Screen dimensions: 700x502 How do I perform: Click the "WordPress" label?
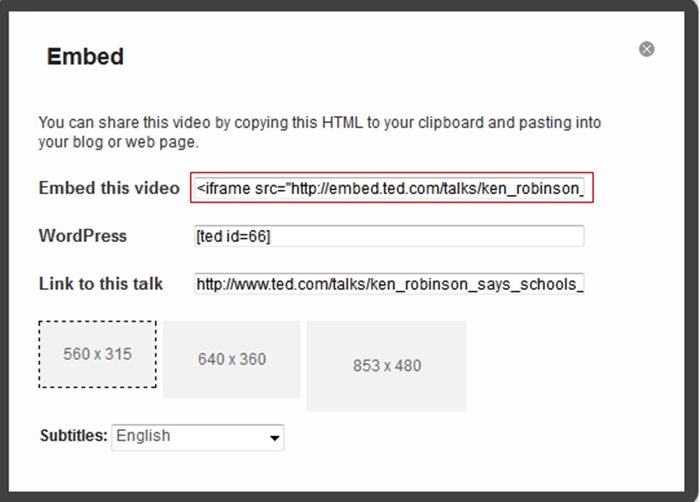(x=83, y=236)
